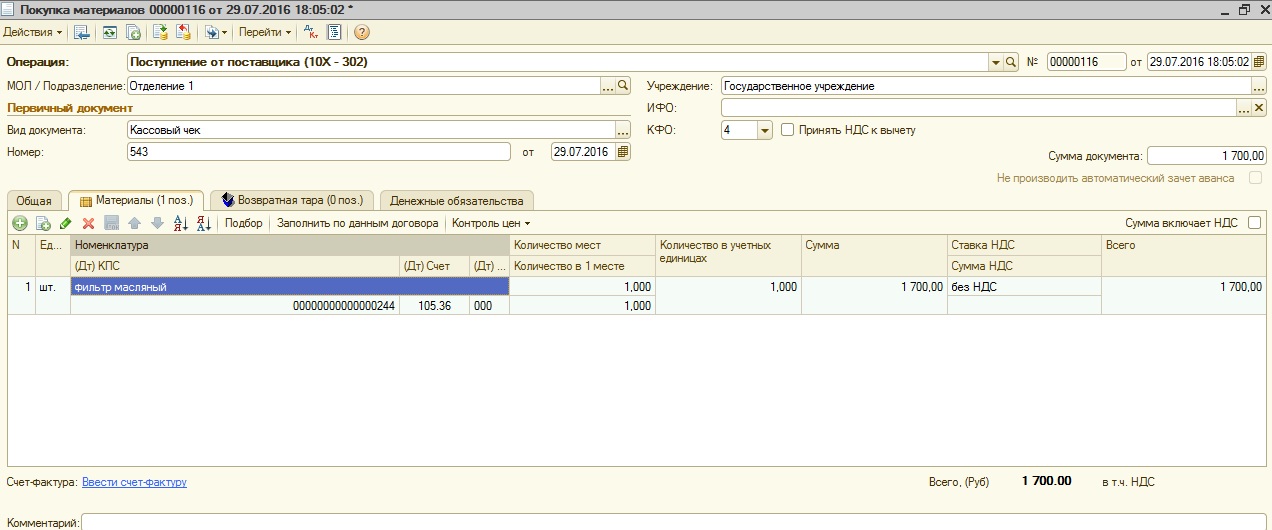The image size is (1272, 530).
Task: Switch to the Общая tab
Action: pyautogui.click(x=34, y=201)
